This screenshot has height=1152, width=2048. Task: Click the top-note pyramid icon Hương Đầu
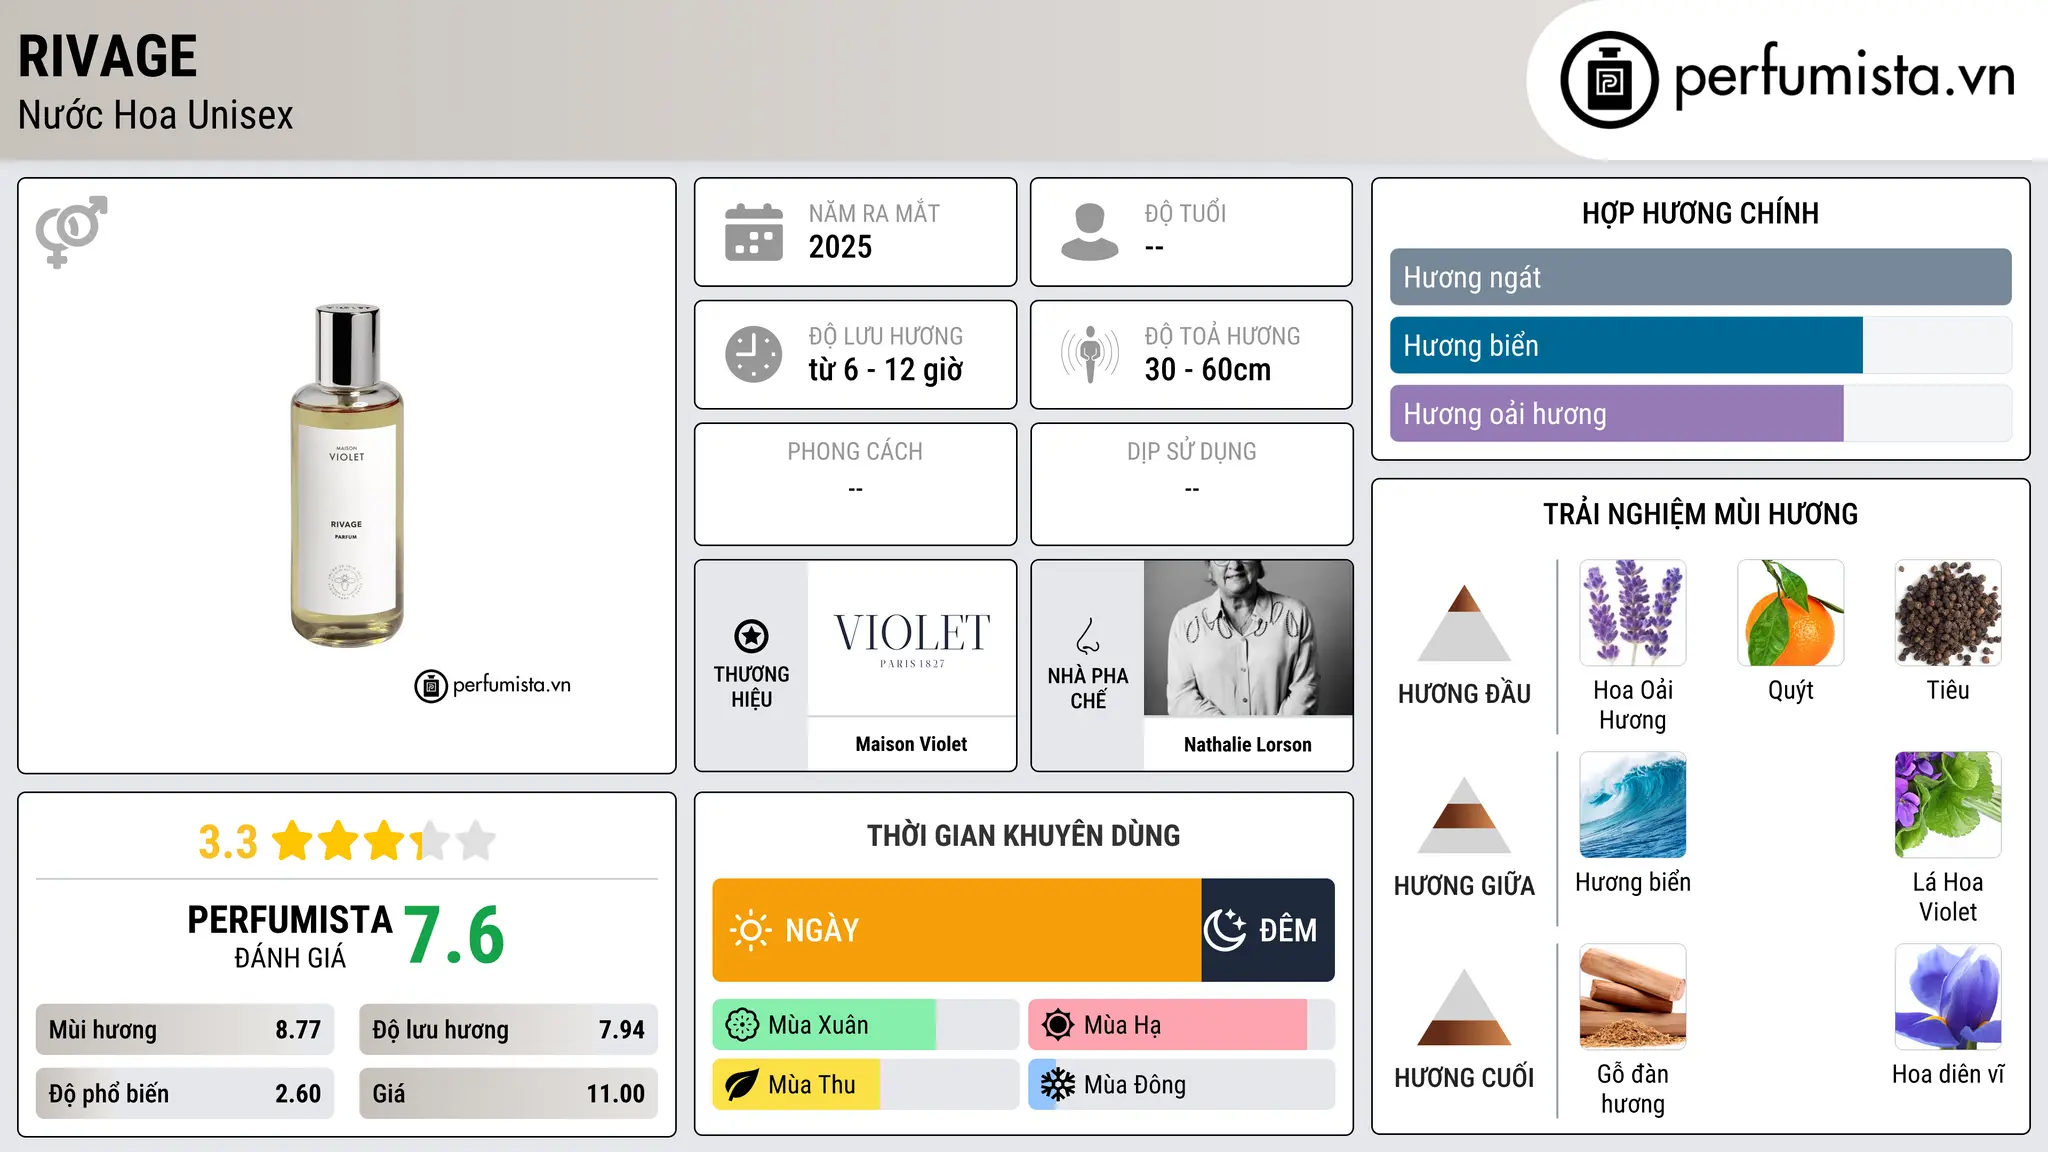coord(1464,623)
